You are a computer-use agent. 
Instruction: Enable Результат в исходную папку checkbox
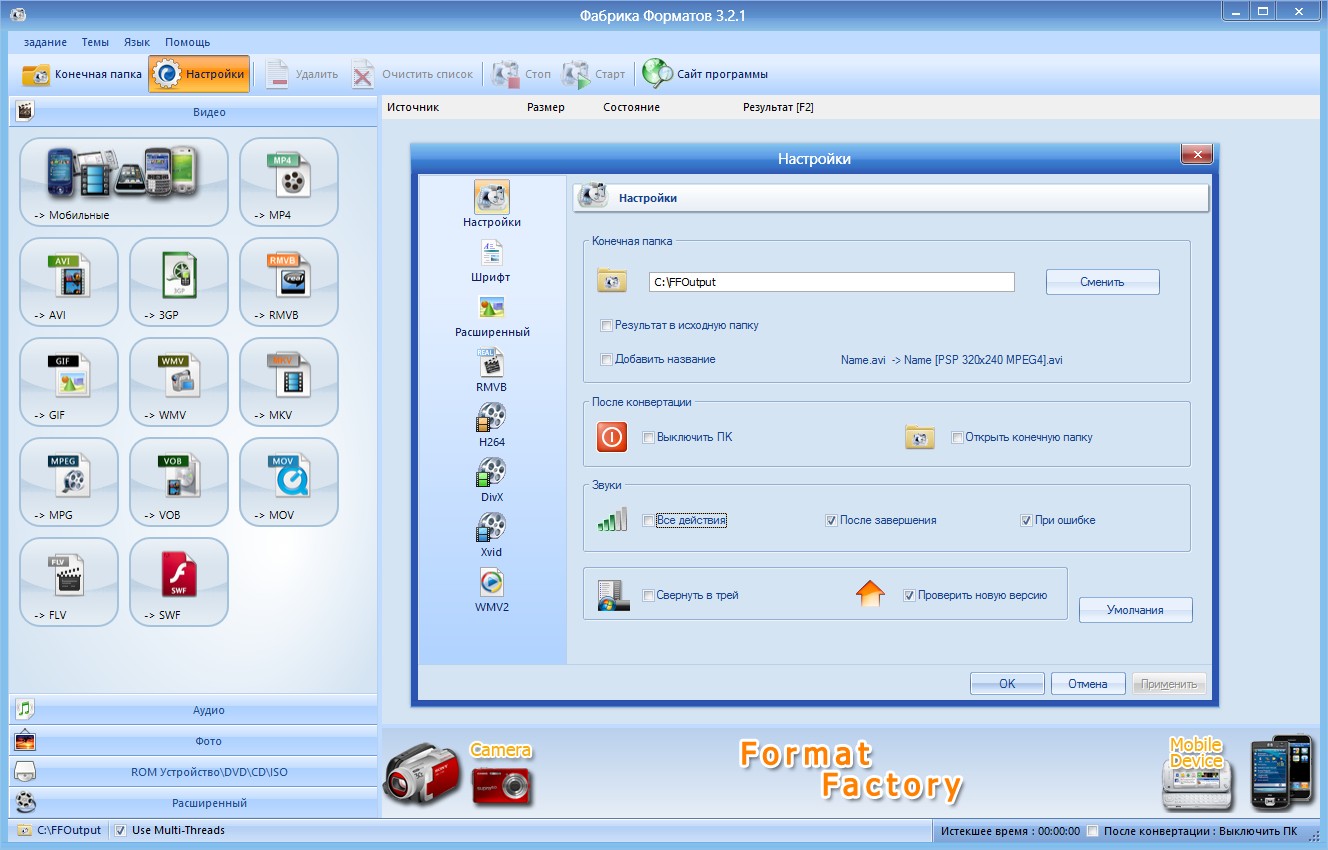(606, 325)
